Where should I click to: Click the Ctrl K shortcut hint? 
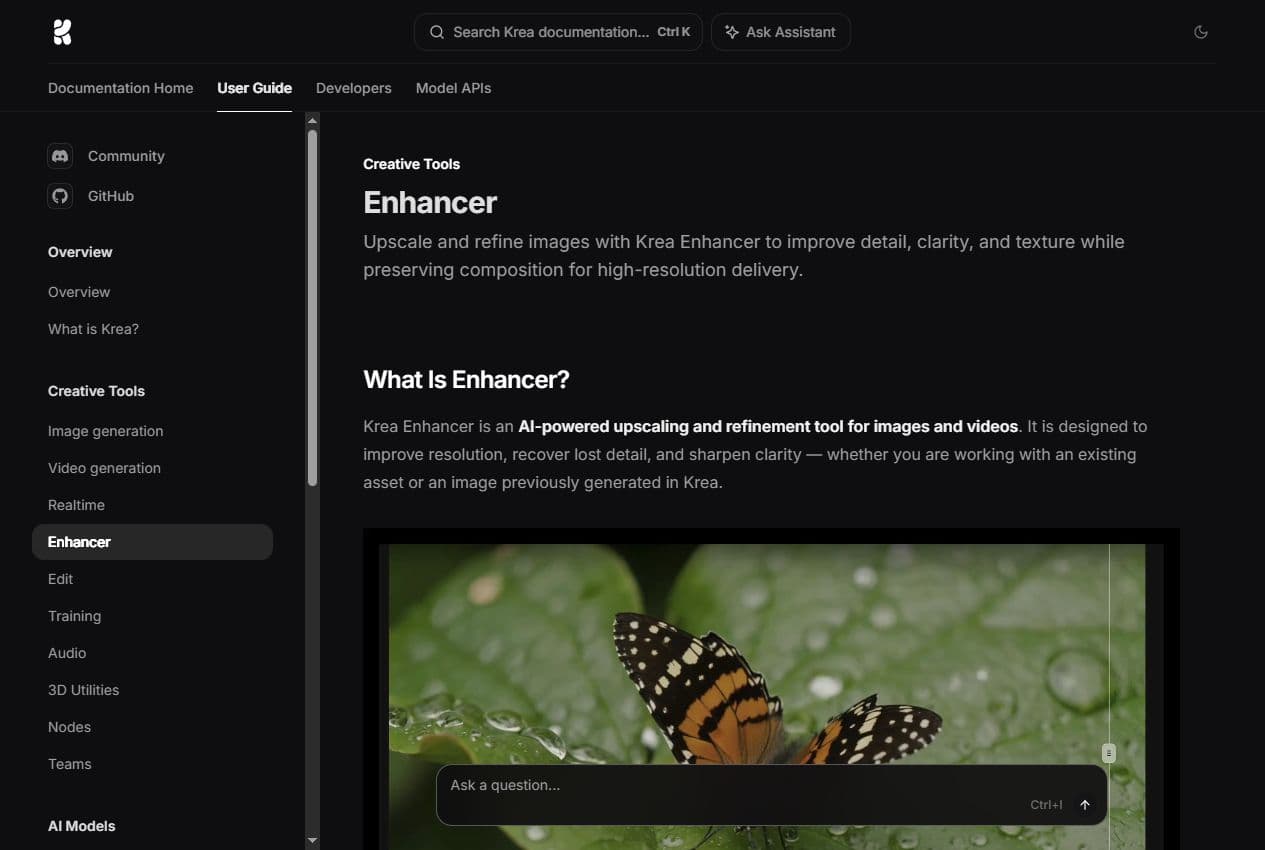673,32
